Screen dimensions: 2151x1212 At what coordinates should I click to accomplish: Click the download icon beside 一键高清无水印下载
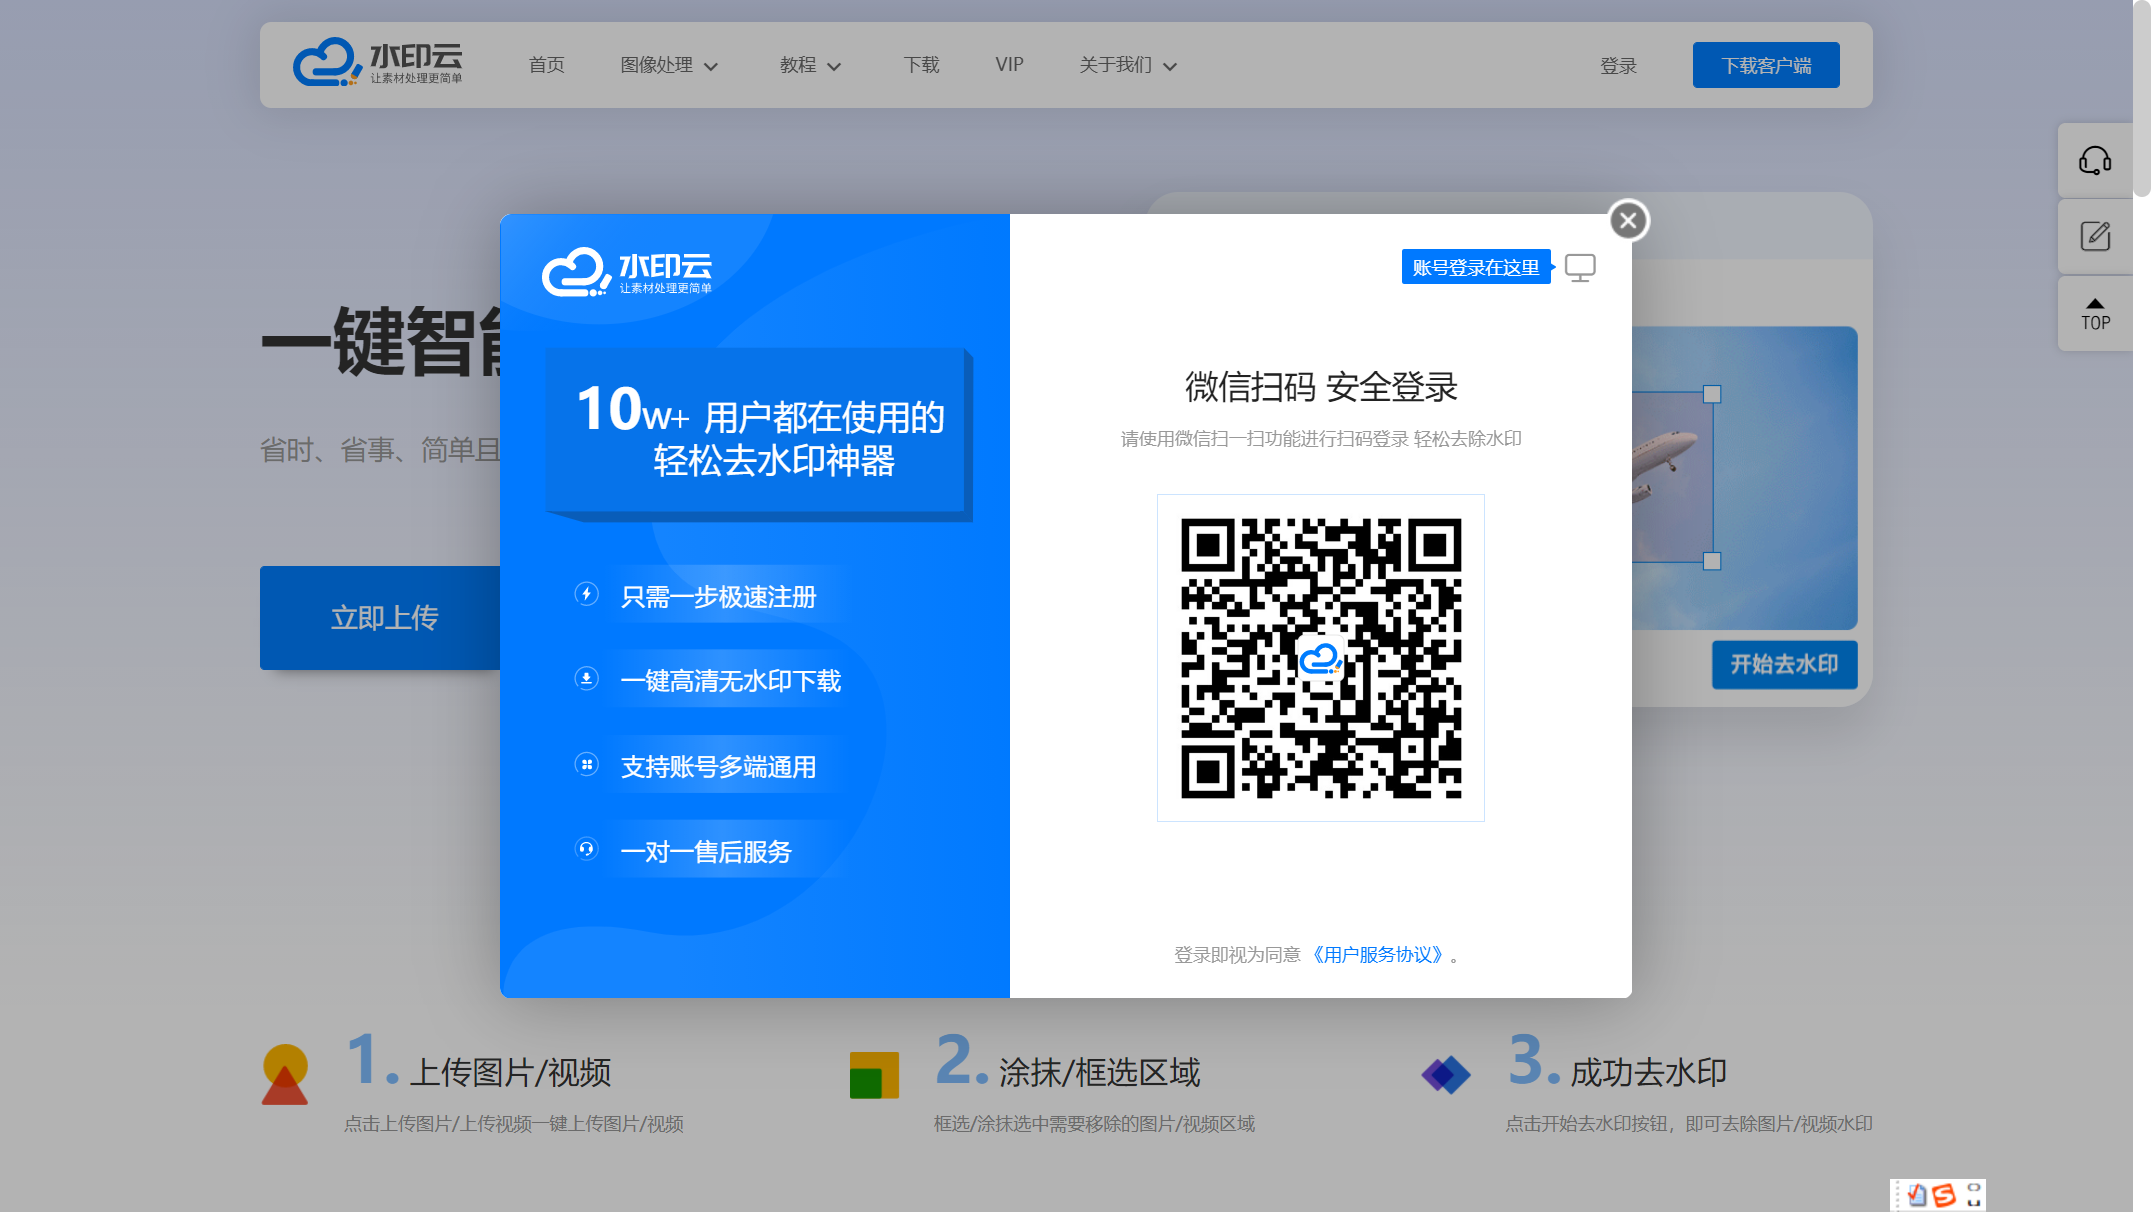587,679
